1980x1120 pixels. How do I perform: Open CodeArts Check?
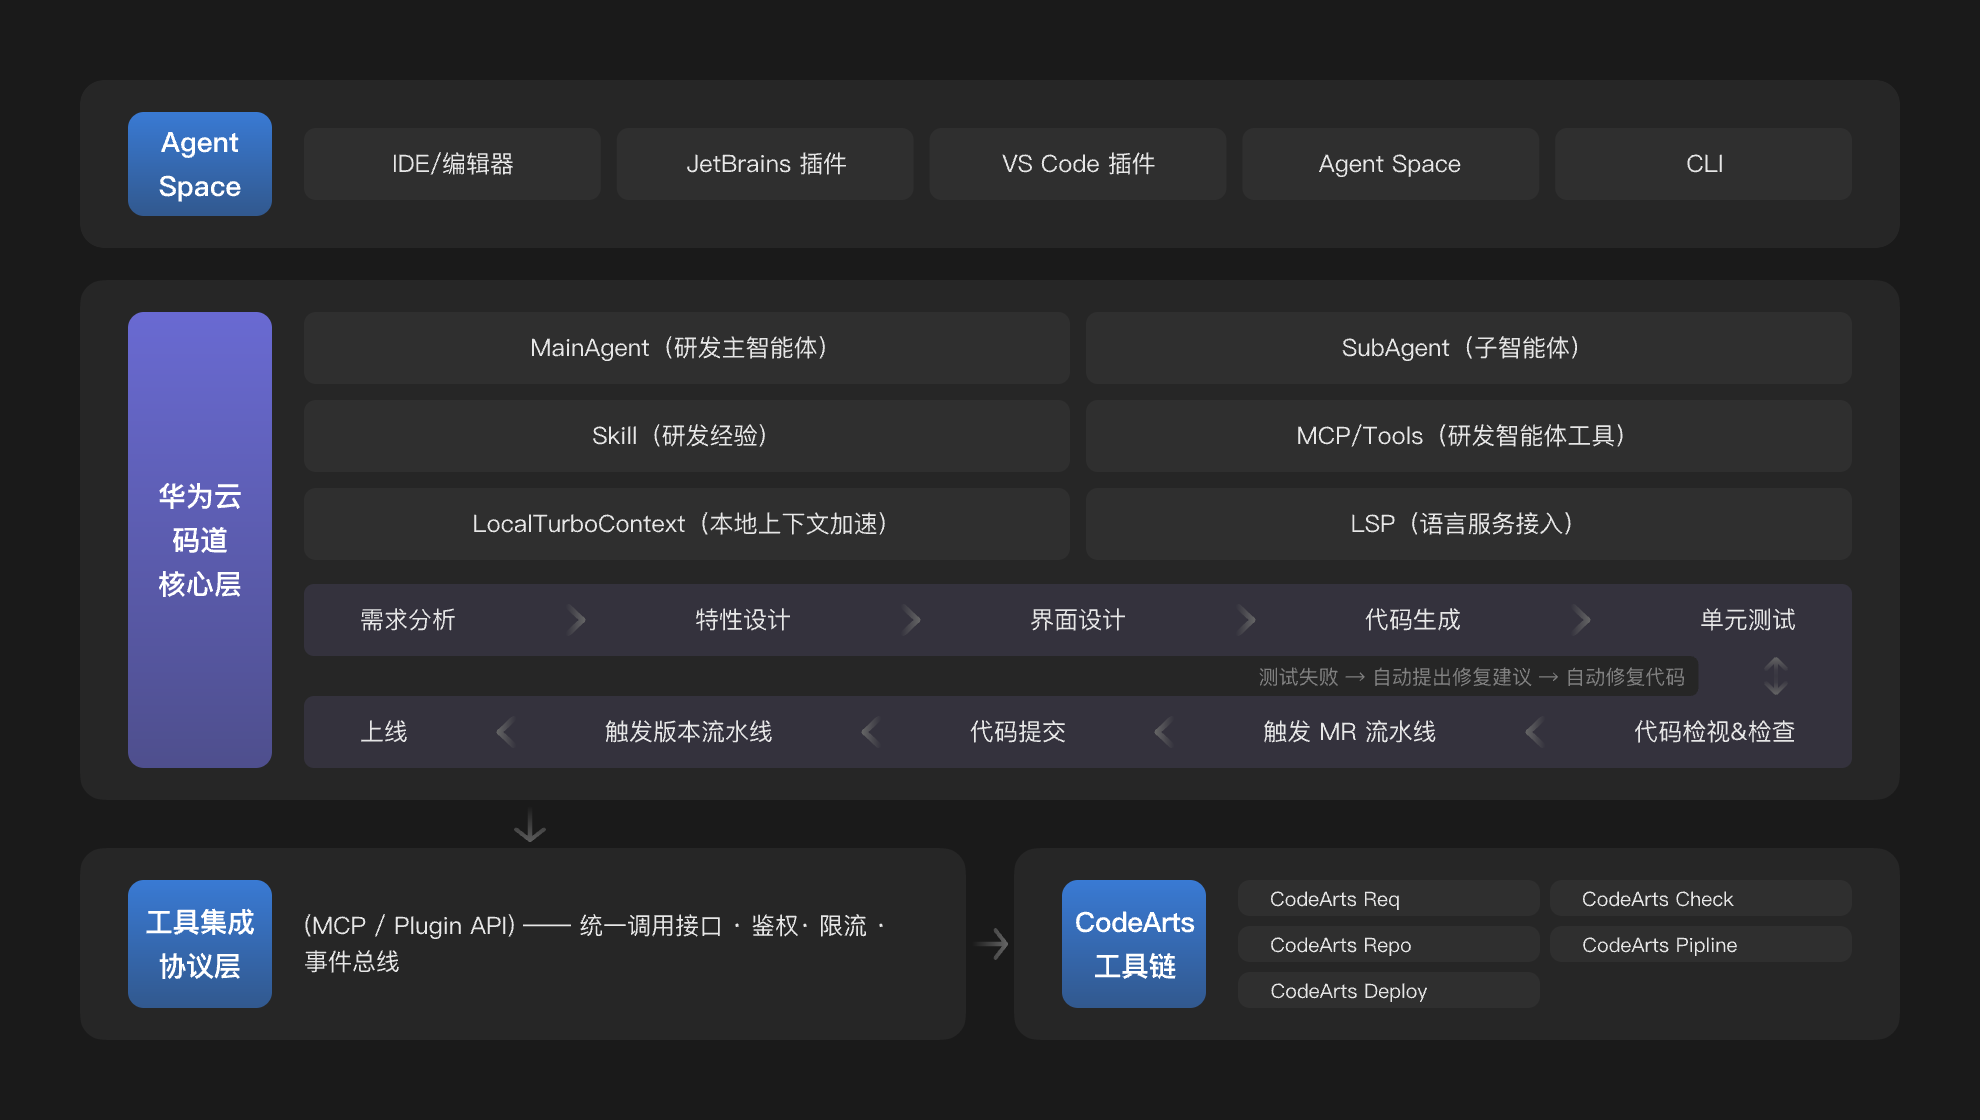(x=1701, y=898)
